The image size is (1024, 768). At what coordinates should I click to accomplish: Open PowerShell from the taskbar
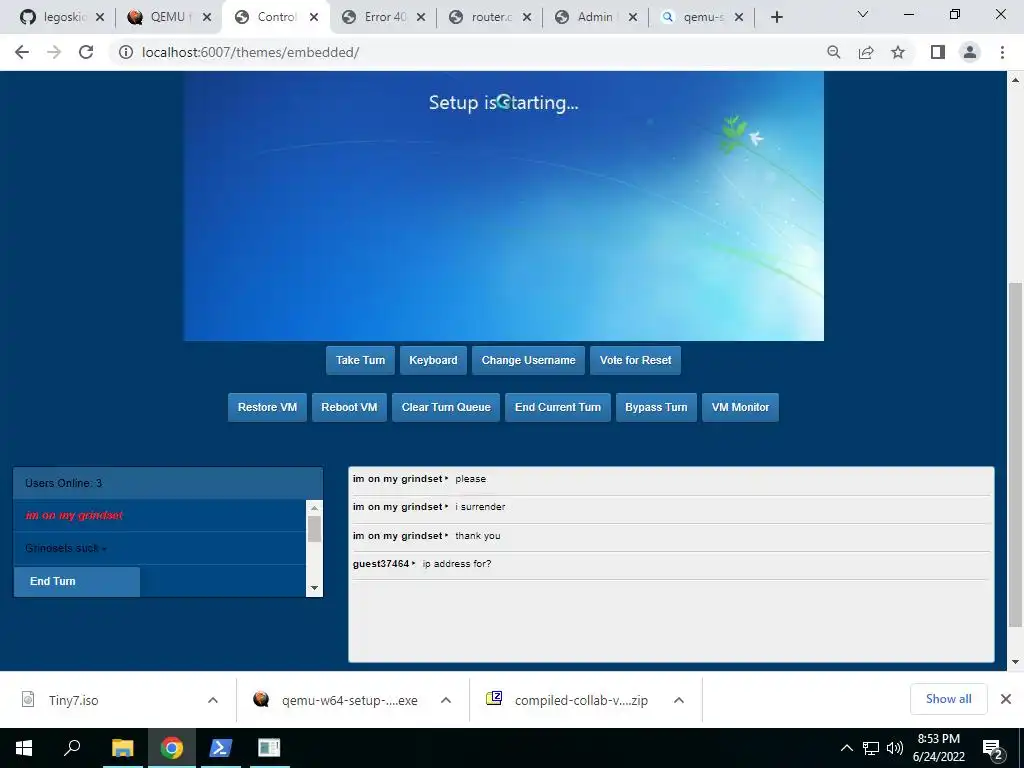(x=221, y=748)
